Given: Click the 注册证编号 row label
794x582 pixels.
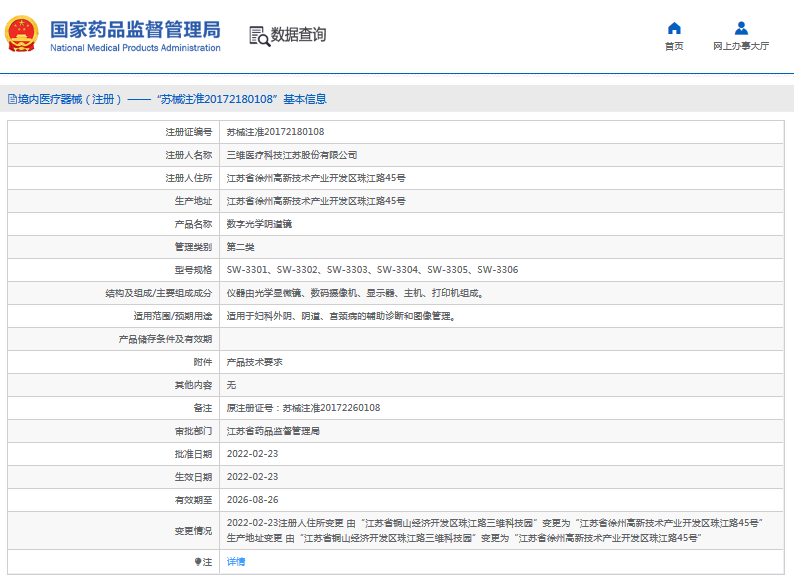Looking at the screenshot, I should pos(188,132).
